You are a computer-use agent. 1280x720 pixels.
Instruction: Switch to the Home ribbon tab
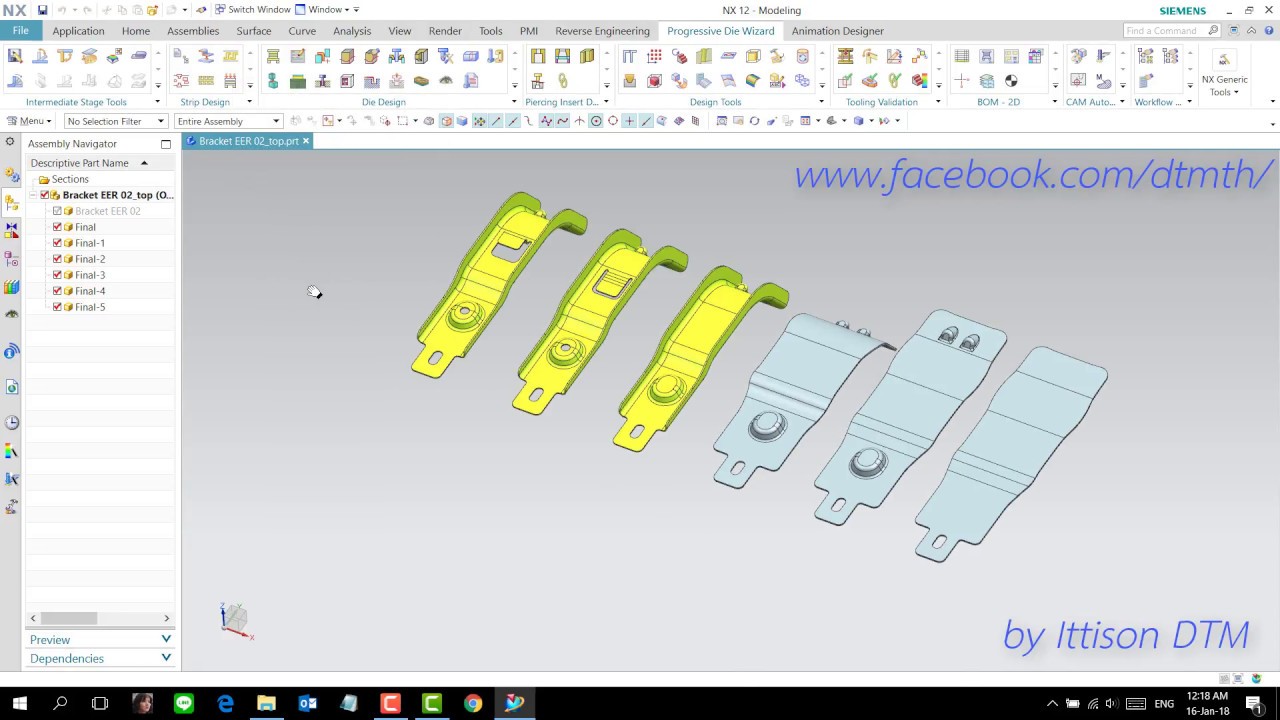(x=135, y=31)
